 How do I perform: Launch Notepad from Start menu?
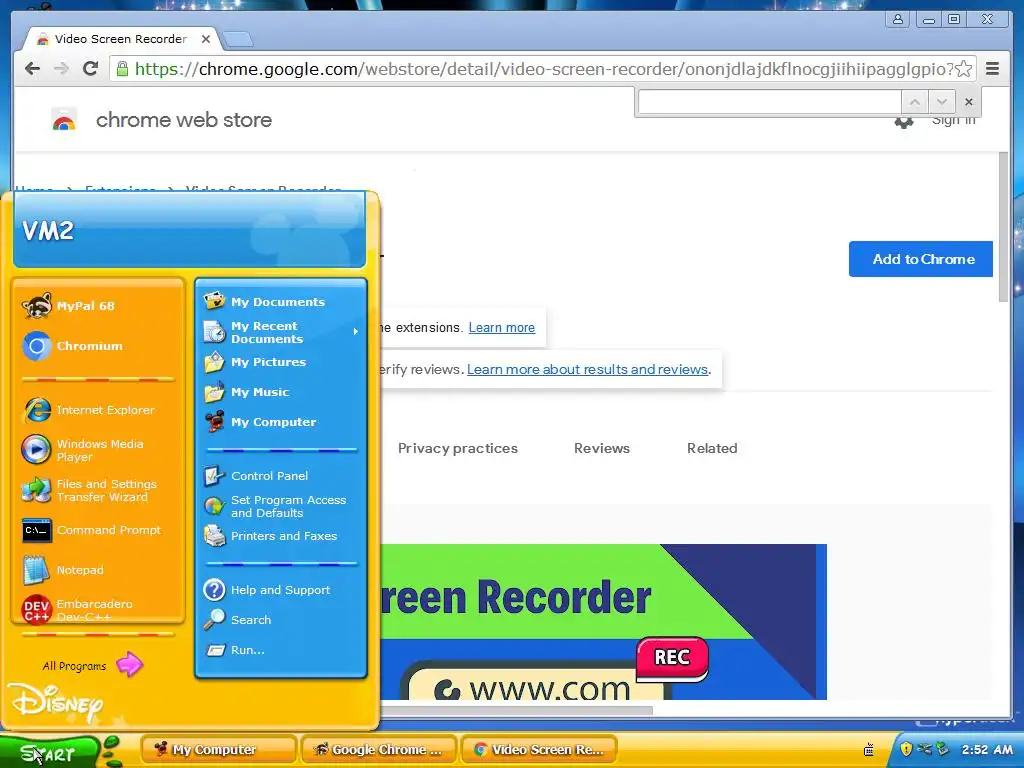(98, 570)
